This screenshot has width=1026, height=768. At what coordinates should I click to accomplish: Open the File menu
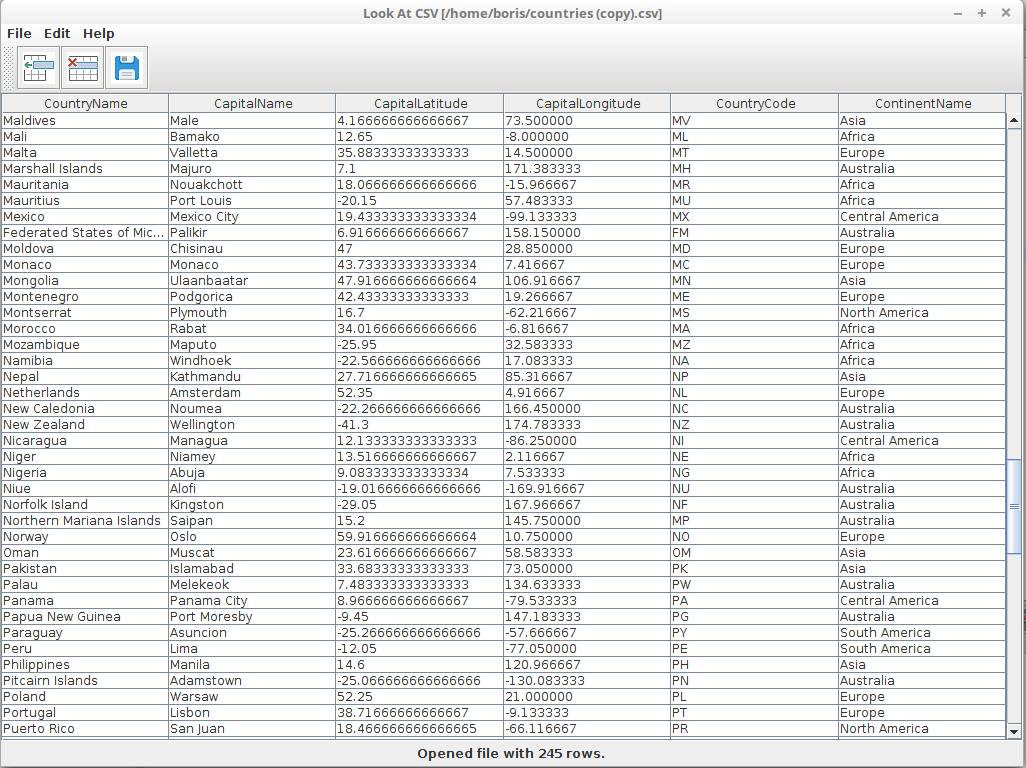pyautogui.click(x=19, y=33)
